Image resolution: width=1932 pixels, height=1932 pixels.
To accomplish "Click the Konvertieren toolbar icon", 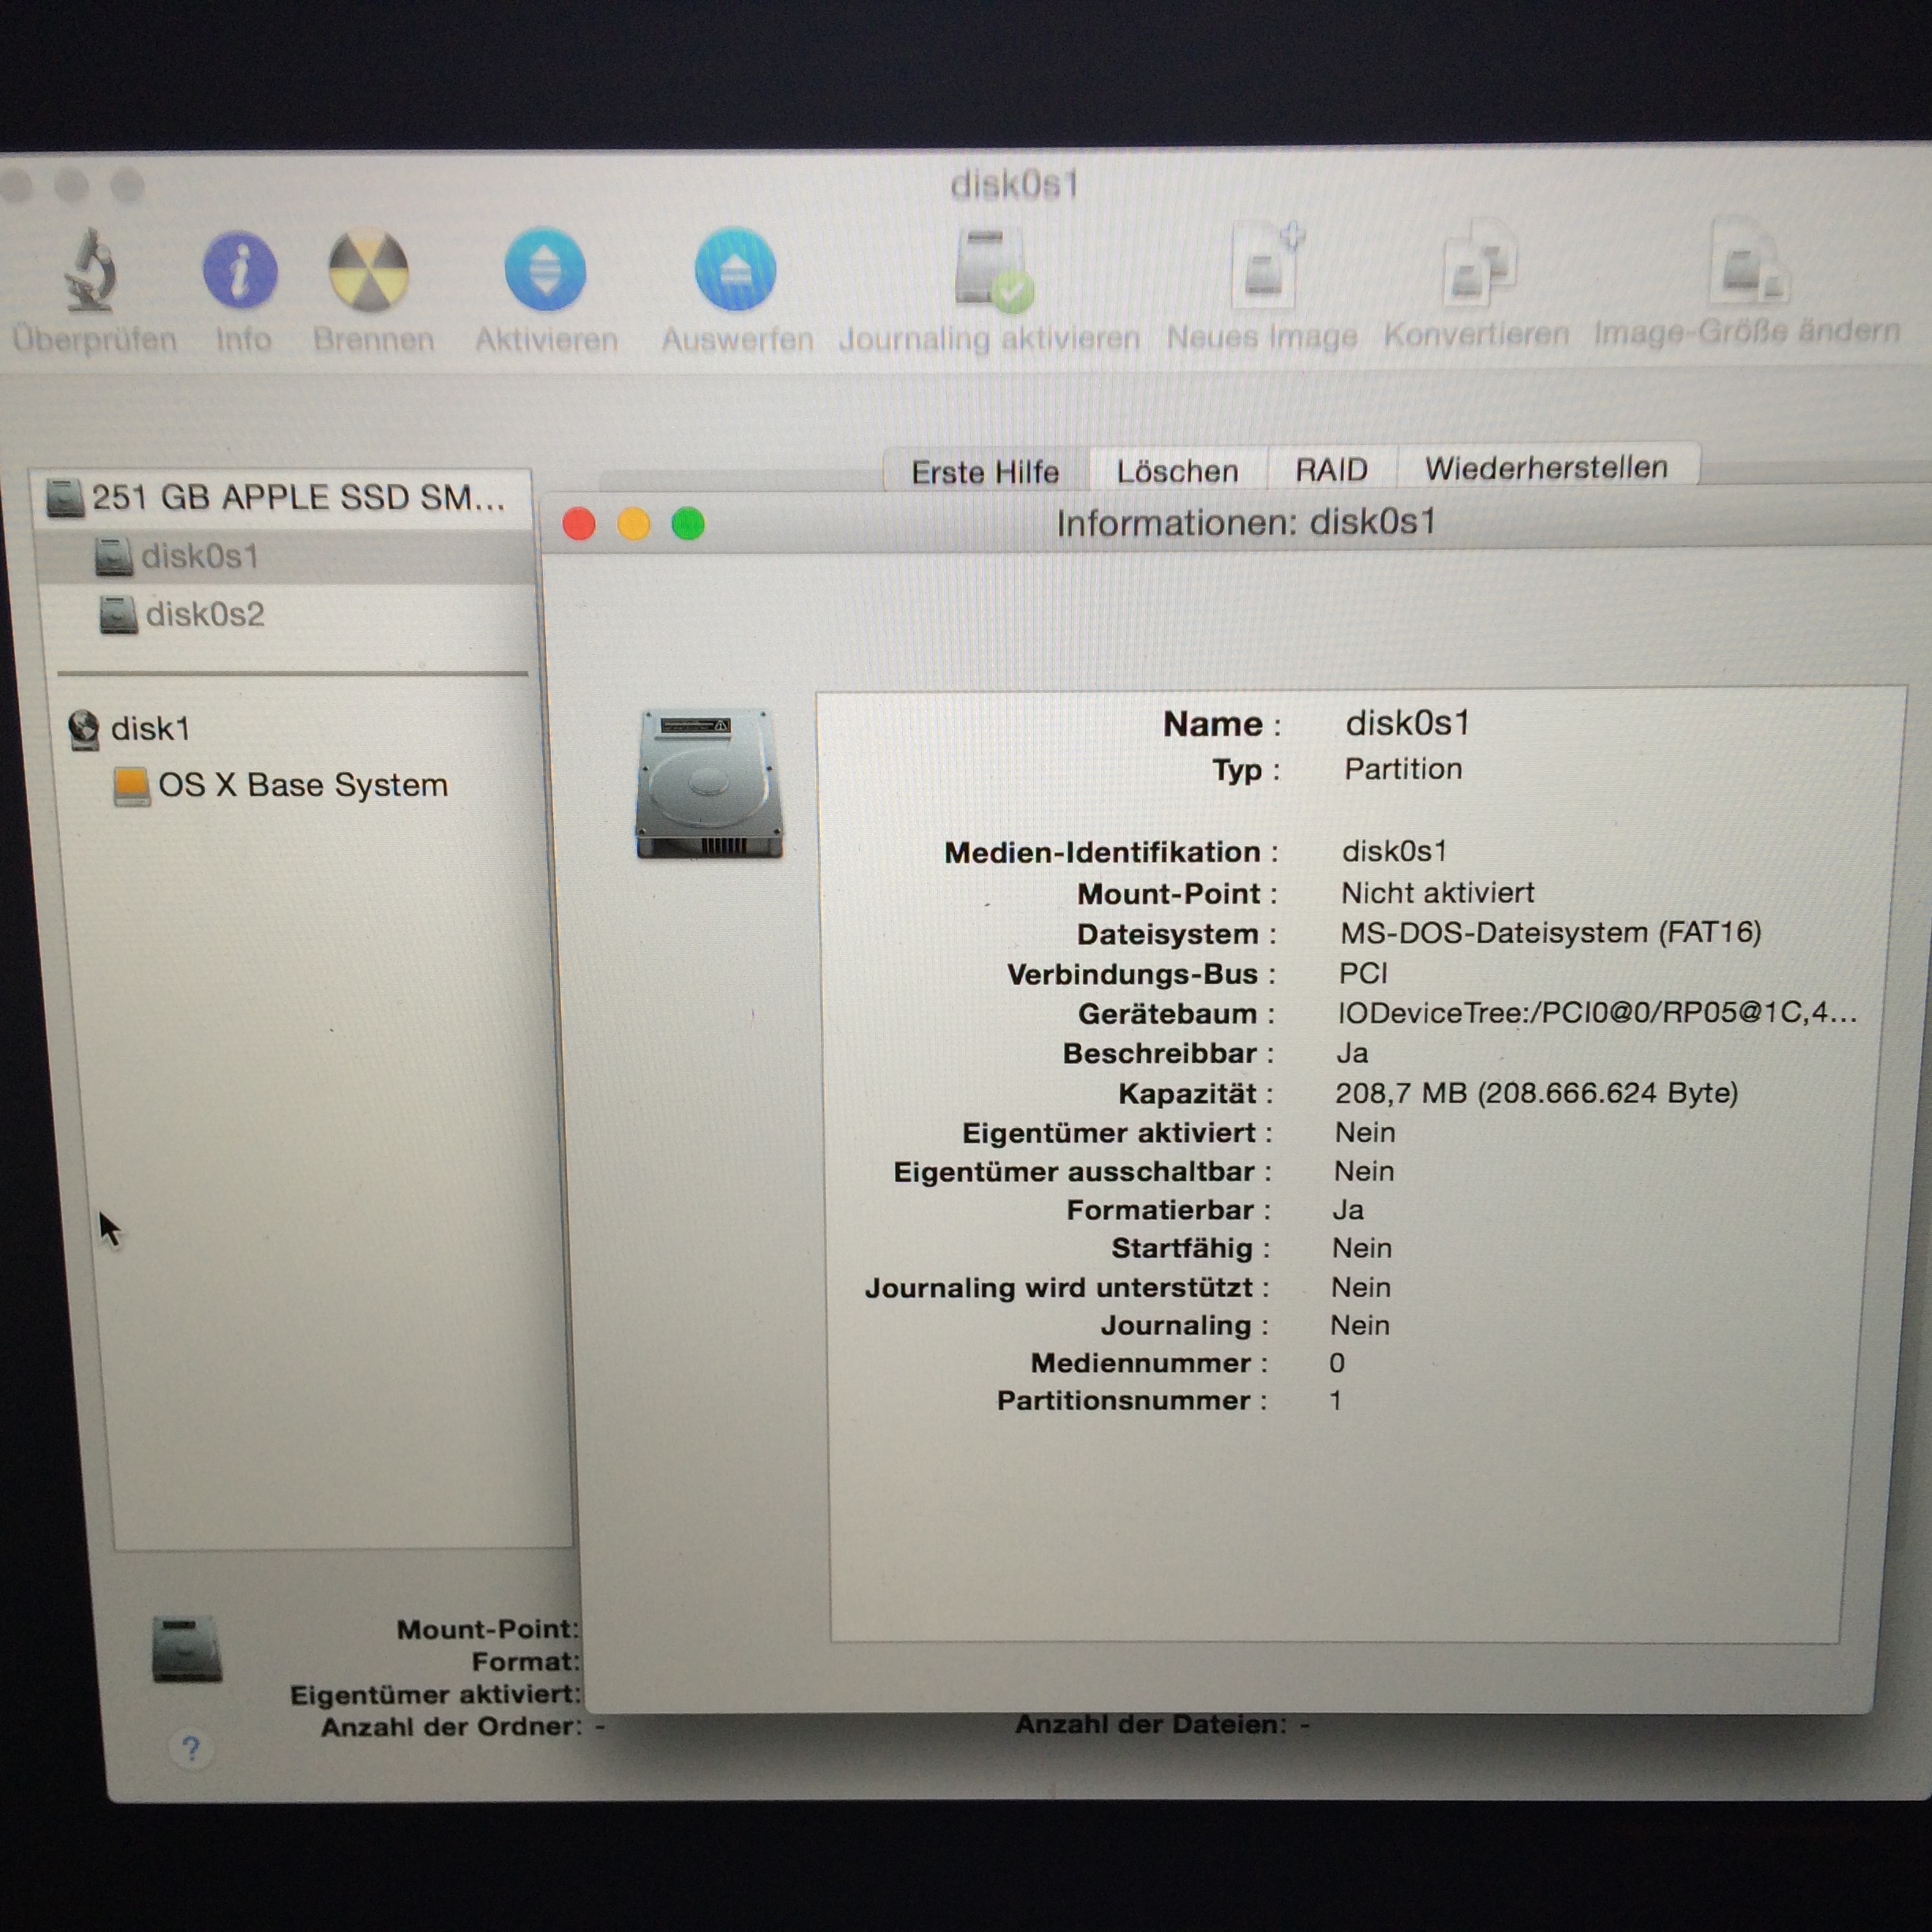I will (x=1478, y=262).
